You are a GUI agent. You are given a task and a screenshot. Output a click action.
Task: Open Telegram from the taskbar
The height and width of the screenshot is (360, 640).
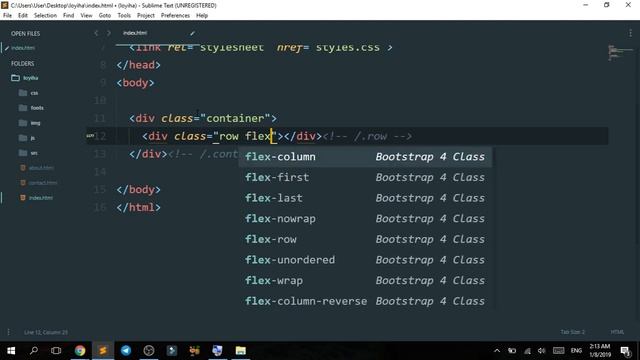click(x=126, y=351)
